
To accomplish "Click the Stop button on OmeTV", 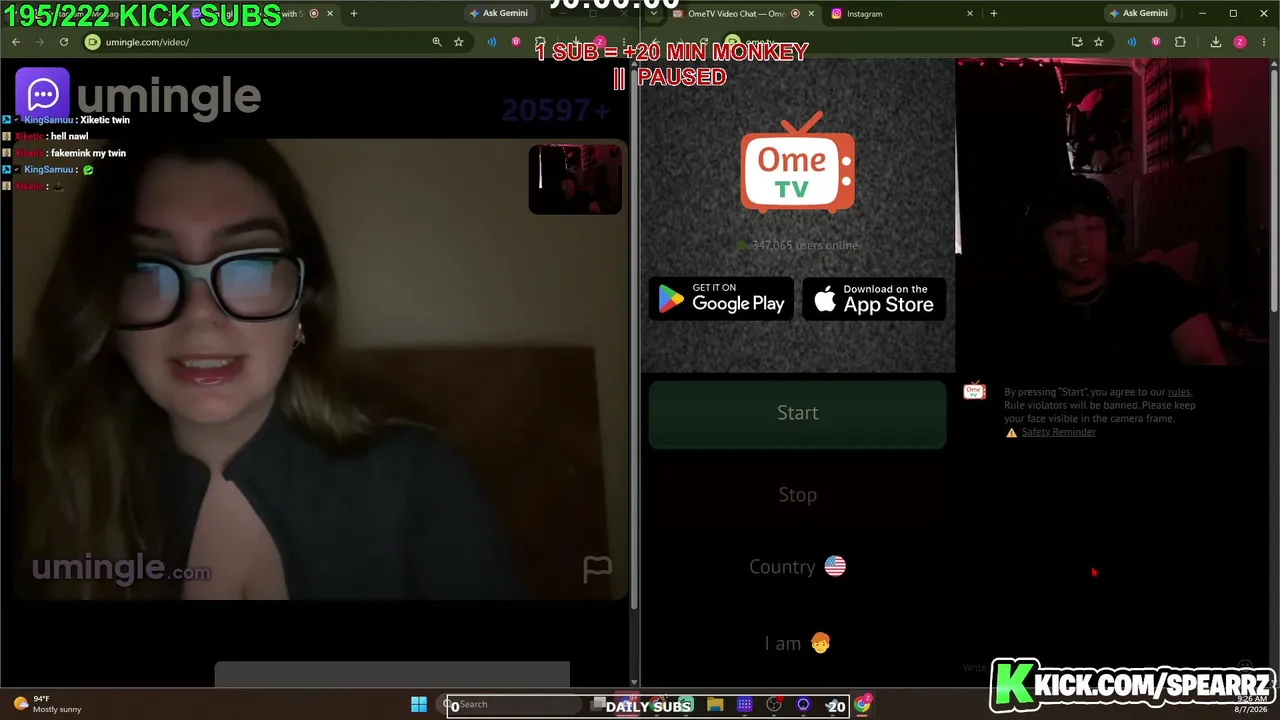I will [797, 495].
